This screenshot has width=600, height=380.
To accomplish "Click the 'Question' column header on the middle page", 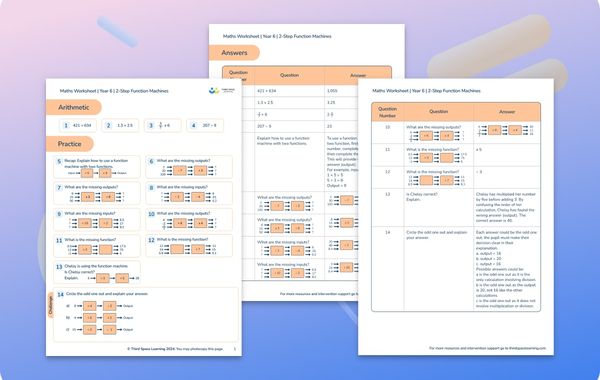I will click(289, 75).
